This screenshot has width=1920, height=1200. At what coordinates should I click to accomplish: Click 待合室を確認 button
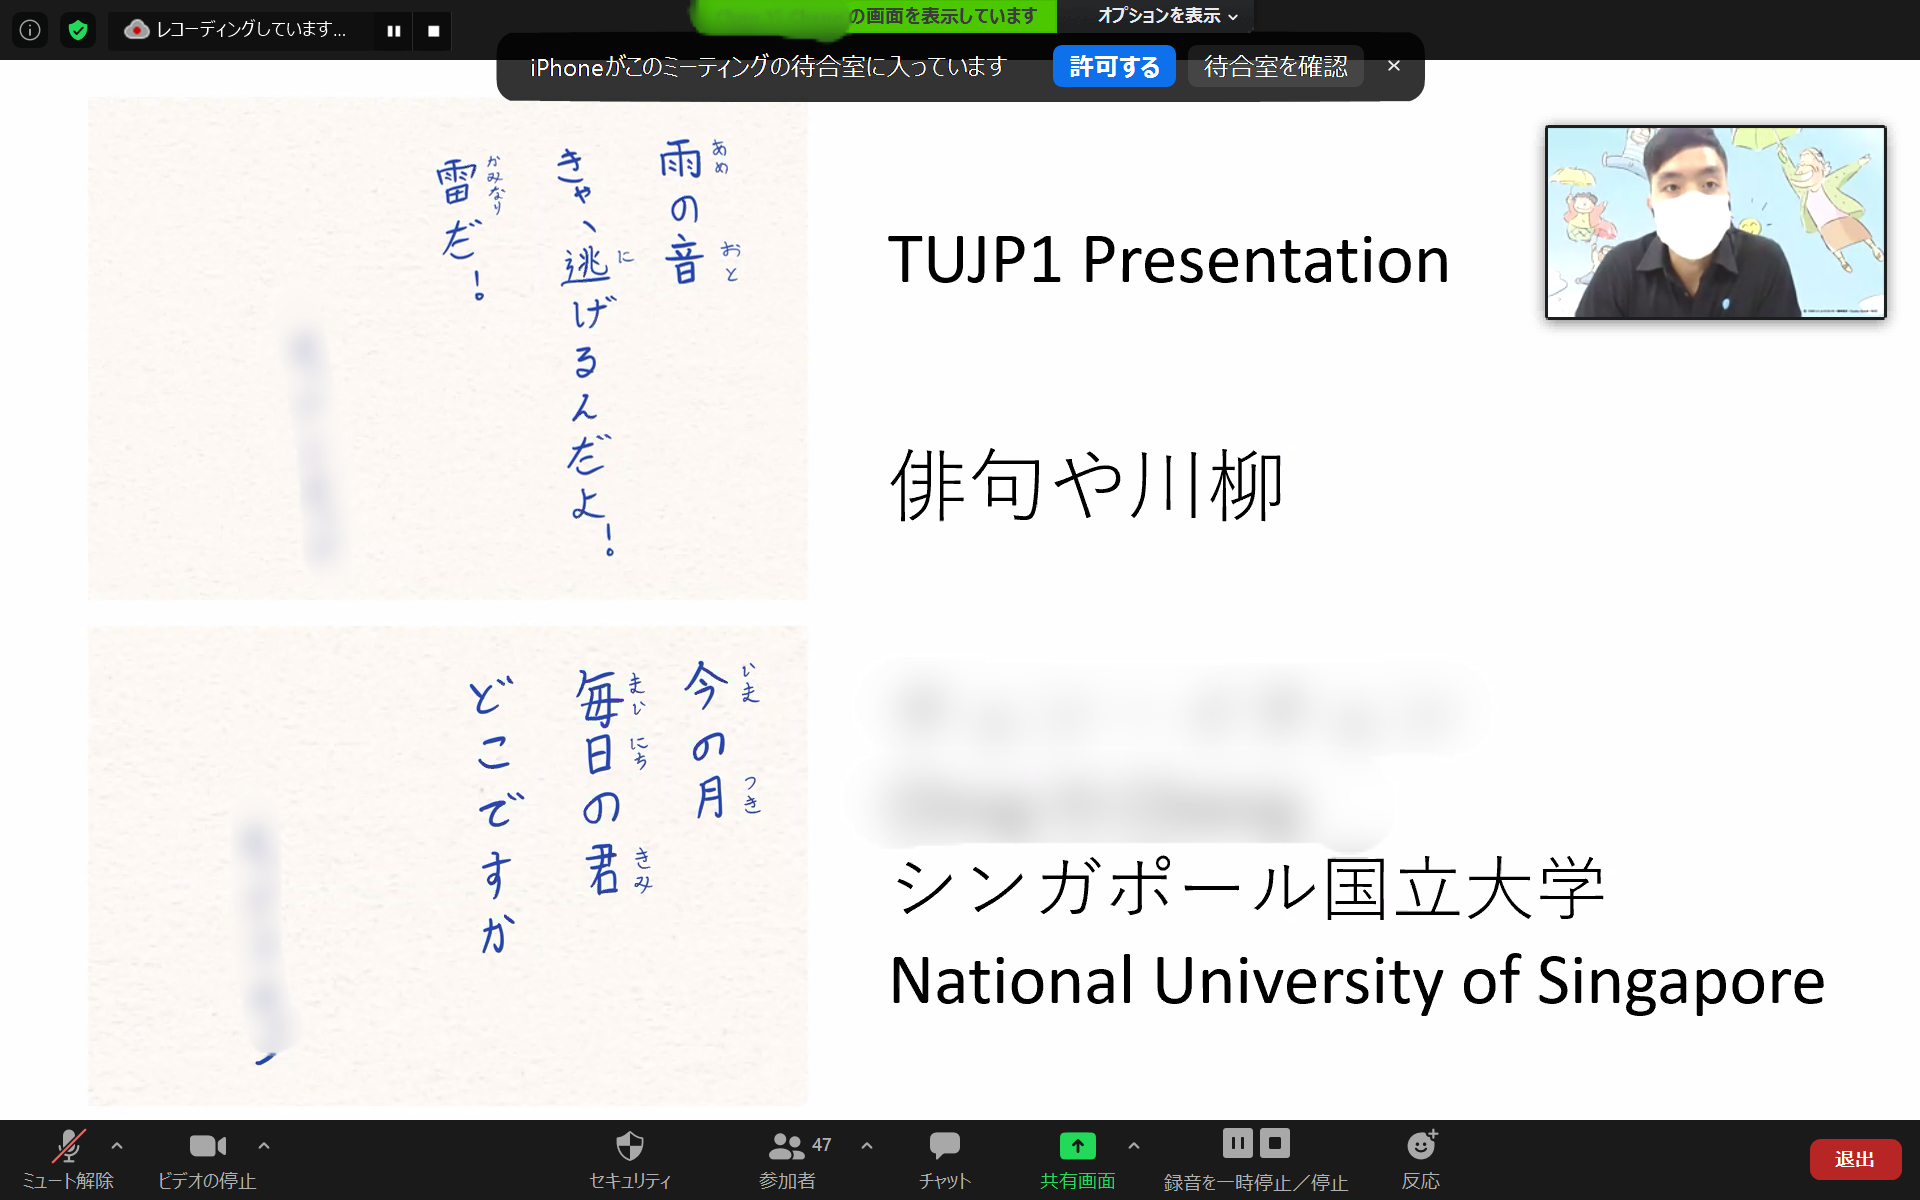click(1276, 67)
